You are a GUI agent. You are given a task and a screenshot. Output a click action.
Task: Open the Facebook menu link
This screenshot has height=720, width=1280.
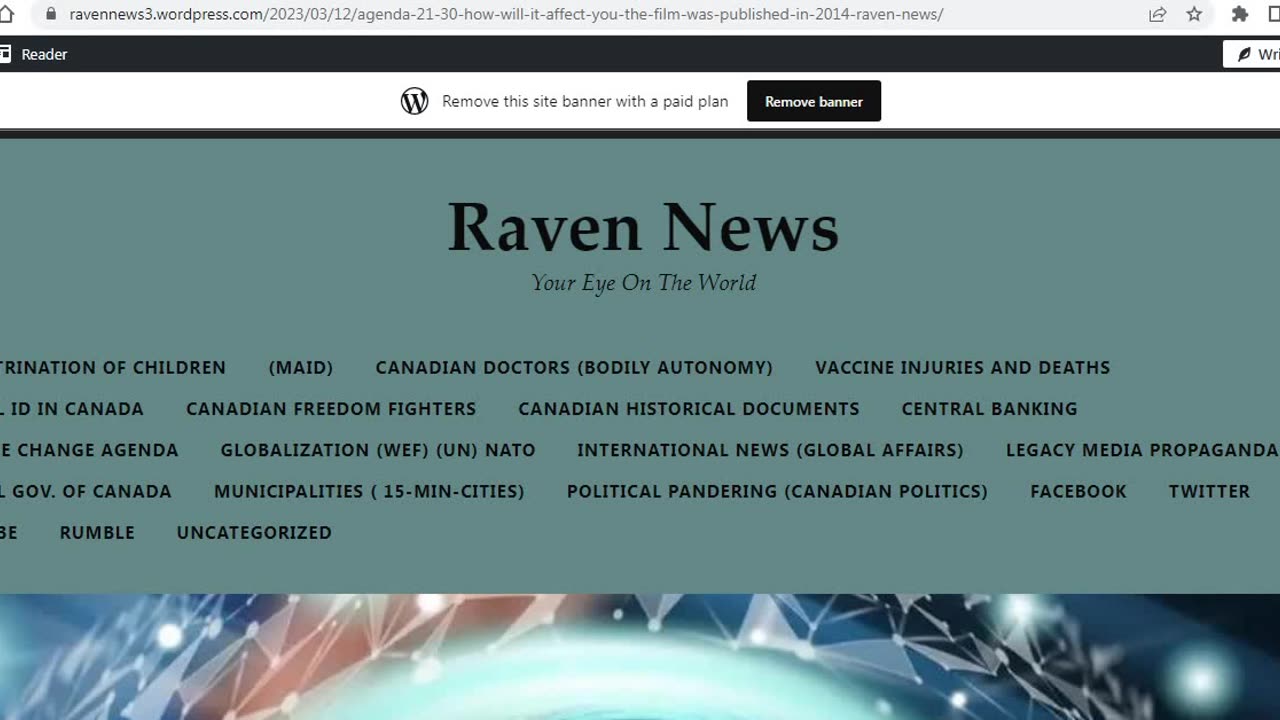click(1078, 491)
